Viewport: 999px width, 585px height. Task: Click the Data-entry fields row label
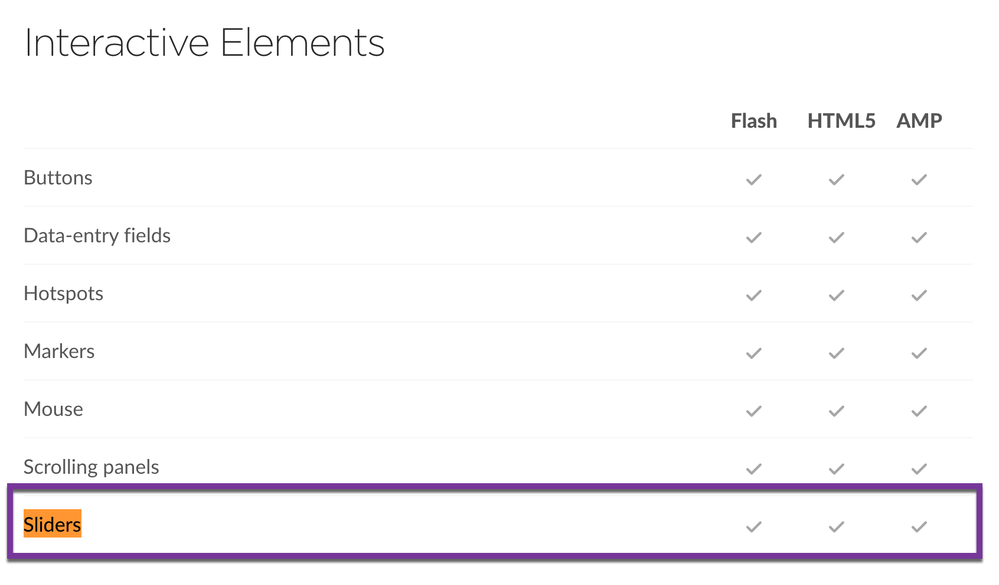tap(97, 236)
